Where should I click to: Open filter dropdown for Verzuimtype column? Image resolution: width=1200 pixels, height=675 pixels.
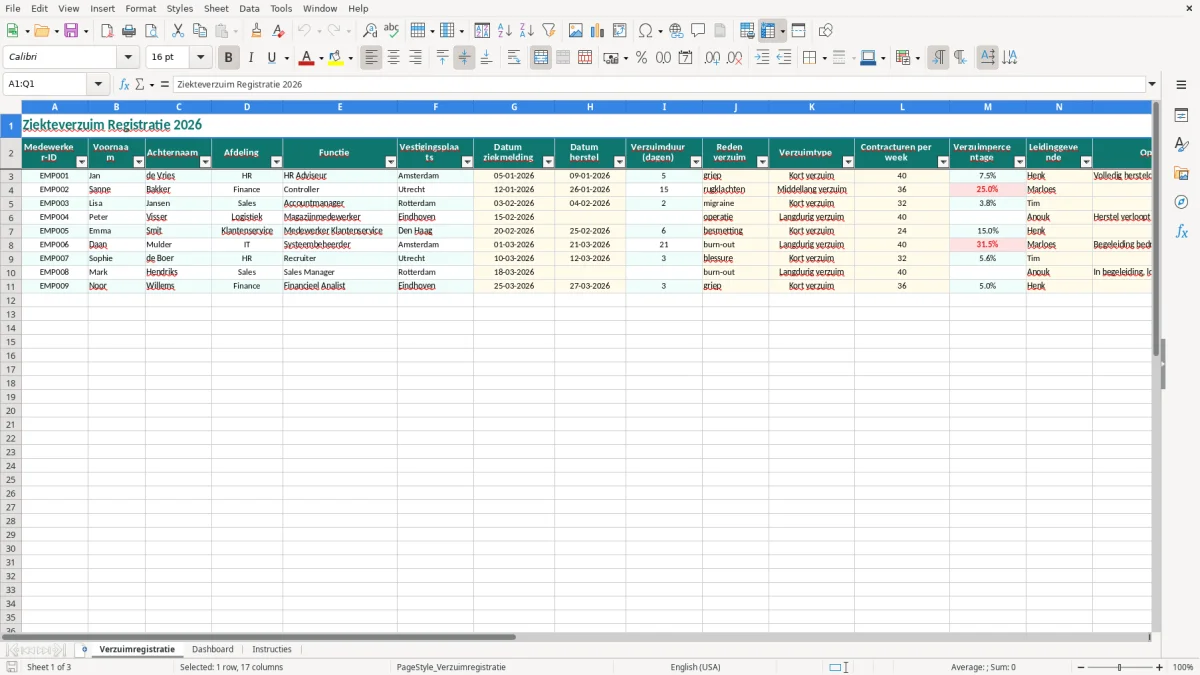coord(848,162)
